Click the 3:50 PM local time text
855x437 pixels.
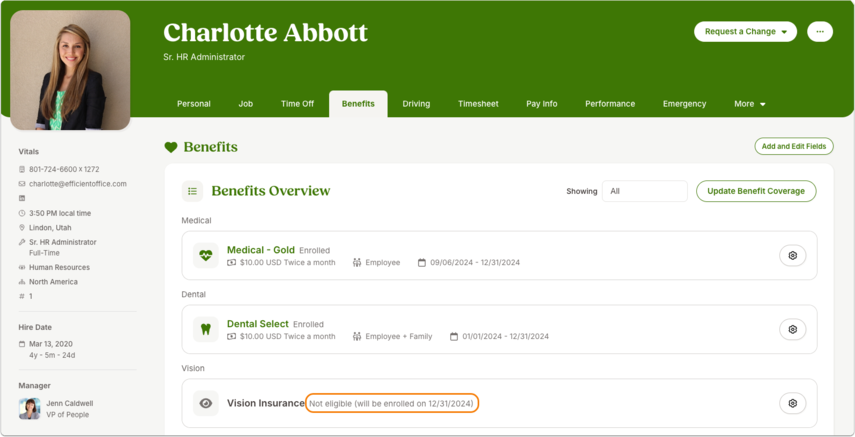[x=60, y=213]
